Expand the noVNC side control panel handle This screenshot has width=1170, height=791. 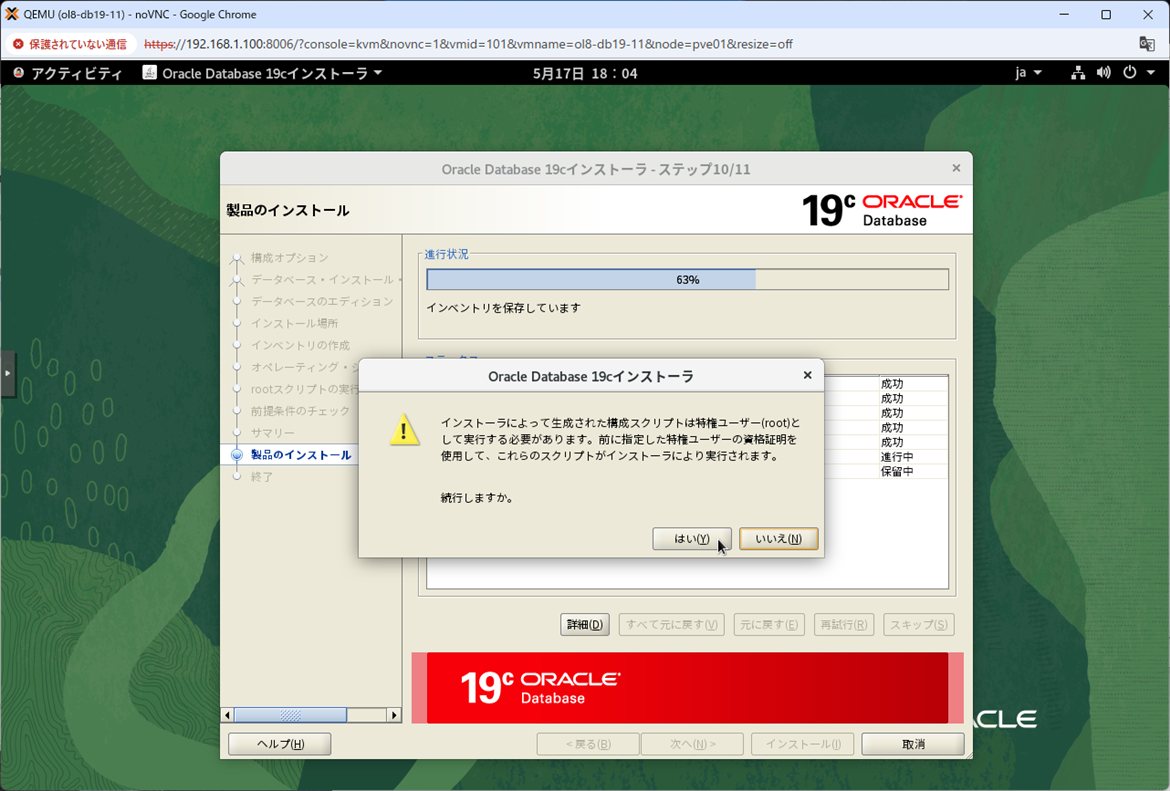[x=7, y=373]
